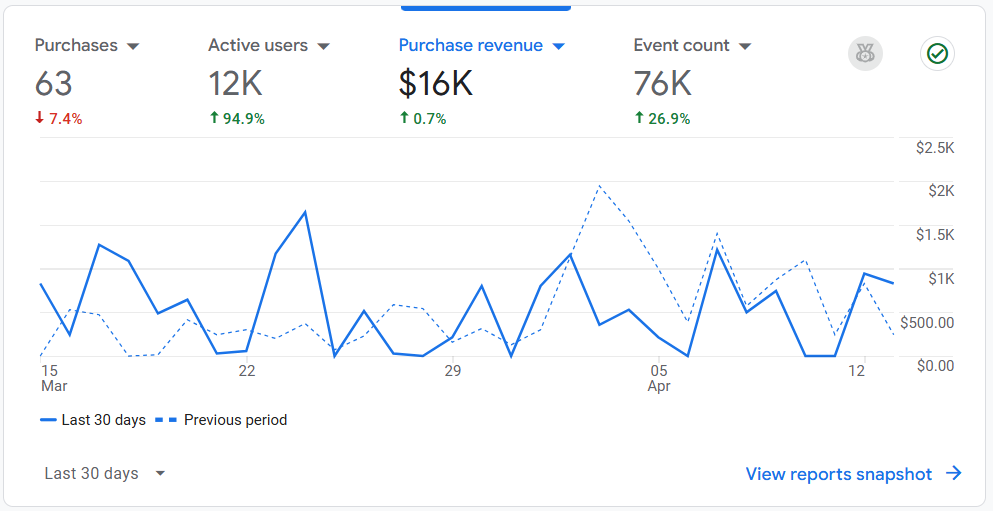993x511 pixels.
Task: Toggle the Previous period legend label
Action: point(235,420)
